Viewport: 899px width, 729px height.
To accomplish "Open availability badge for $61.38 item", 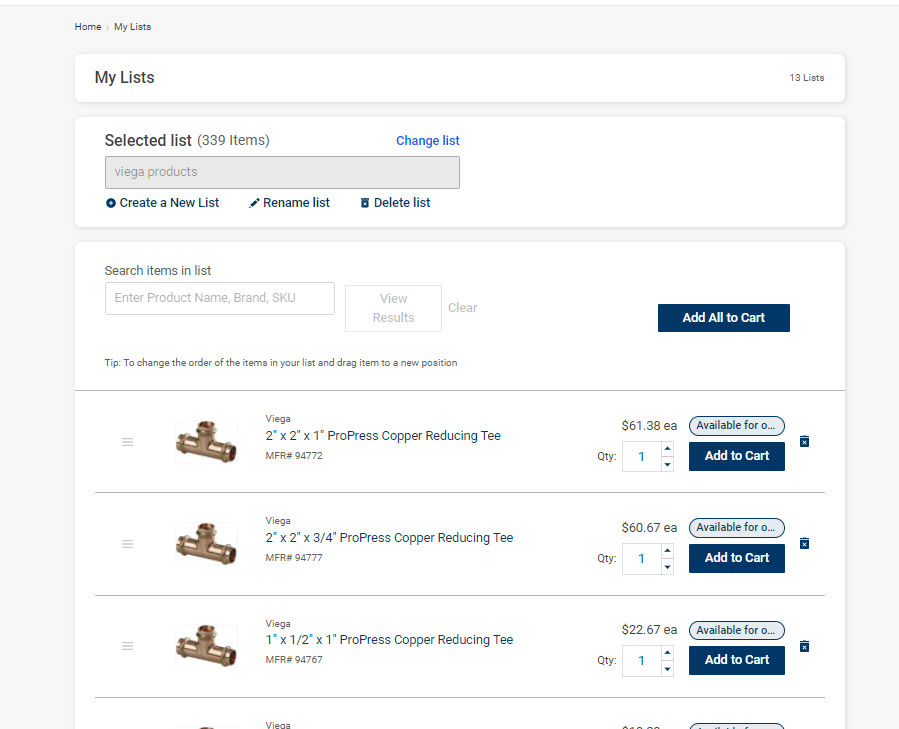I will [x=737, y=426].
